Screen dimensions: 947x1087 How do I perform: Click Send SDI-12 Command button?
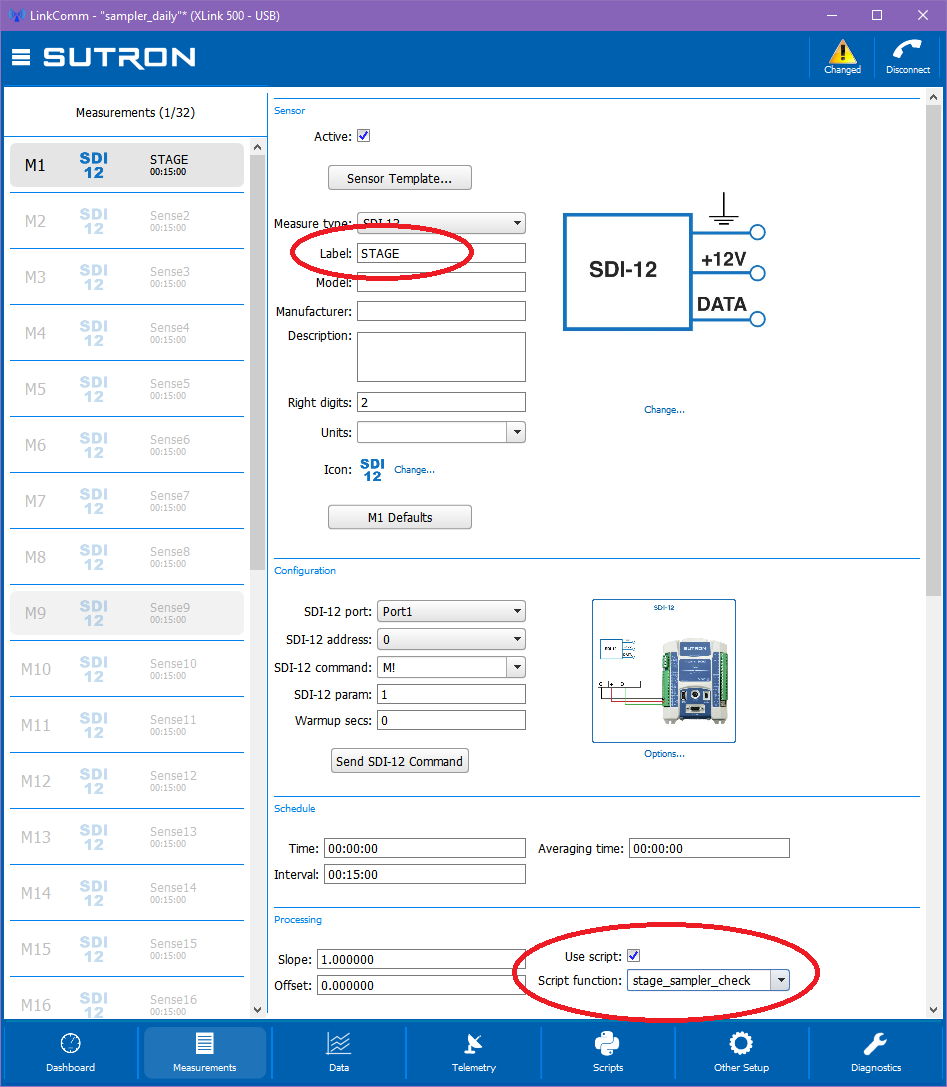399,760
